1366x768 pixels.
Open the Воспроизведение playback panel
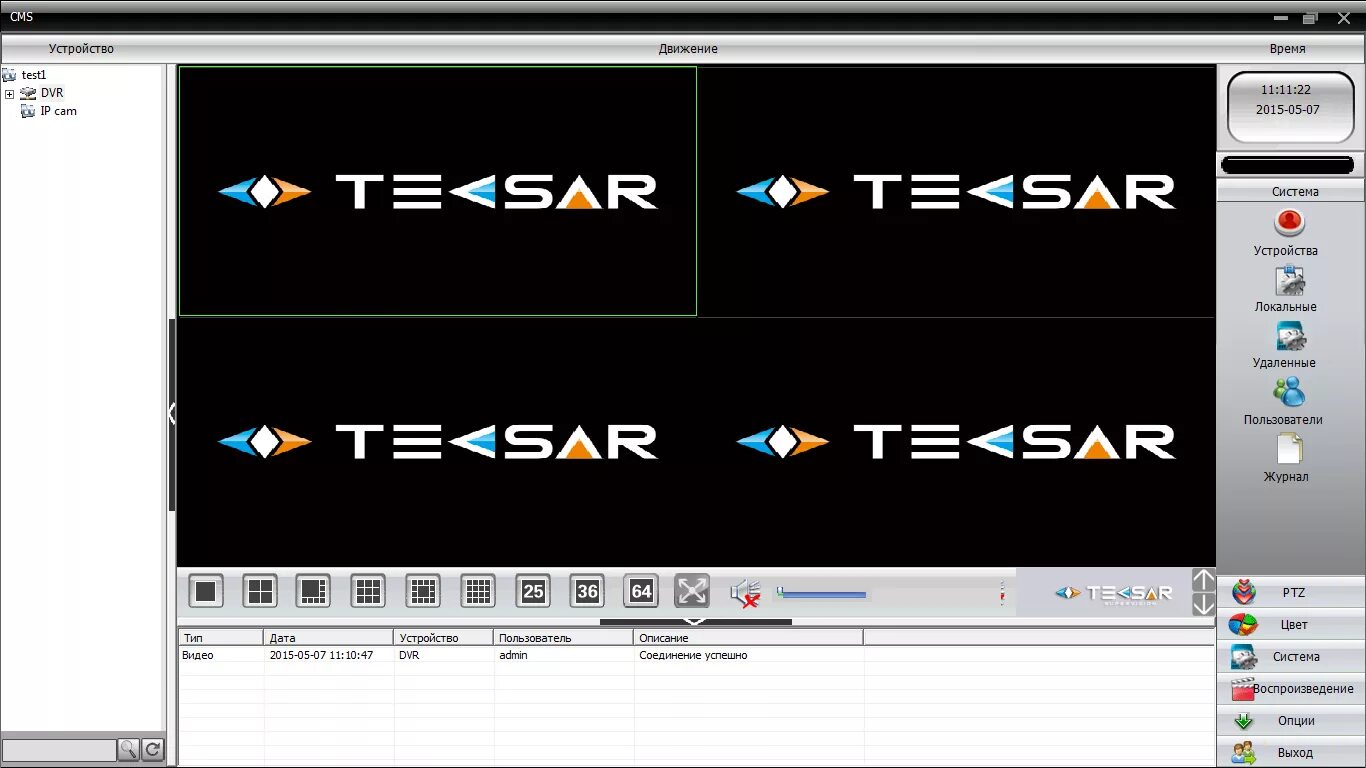click(x=1291, y=688)
